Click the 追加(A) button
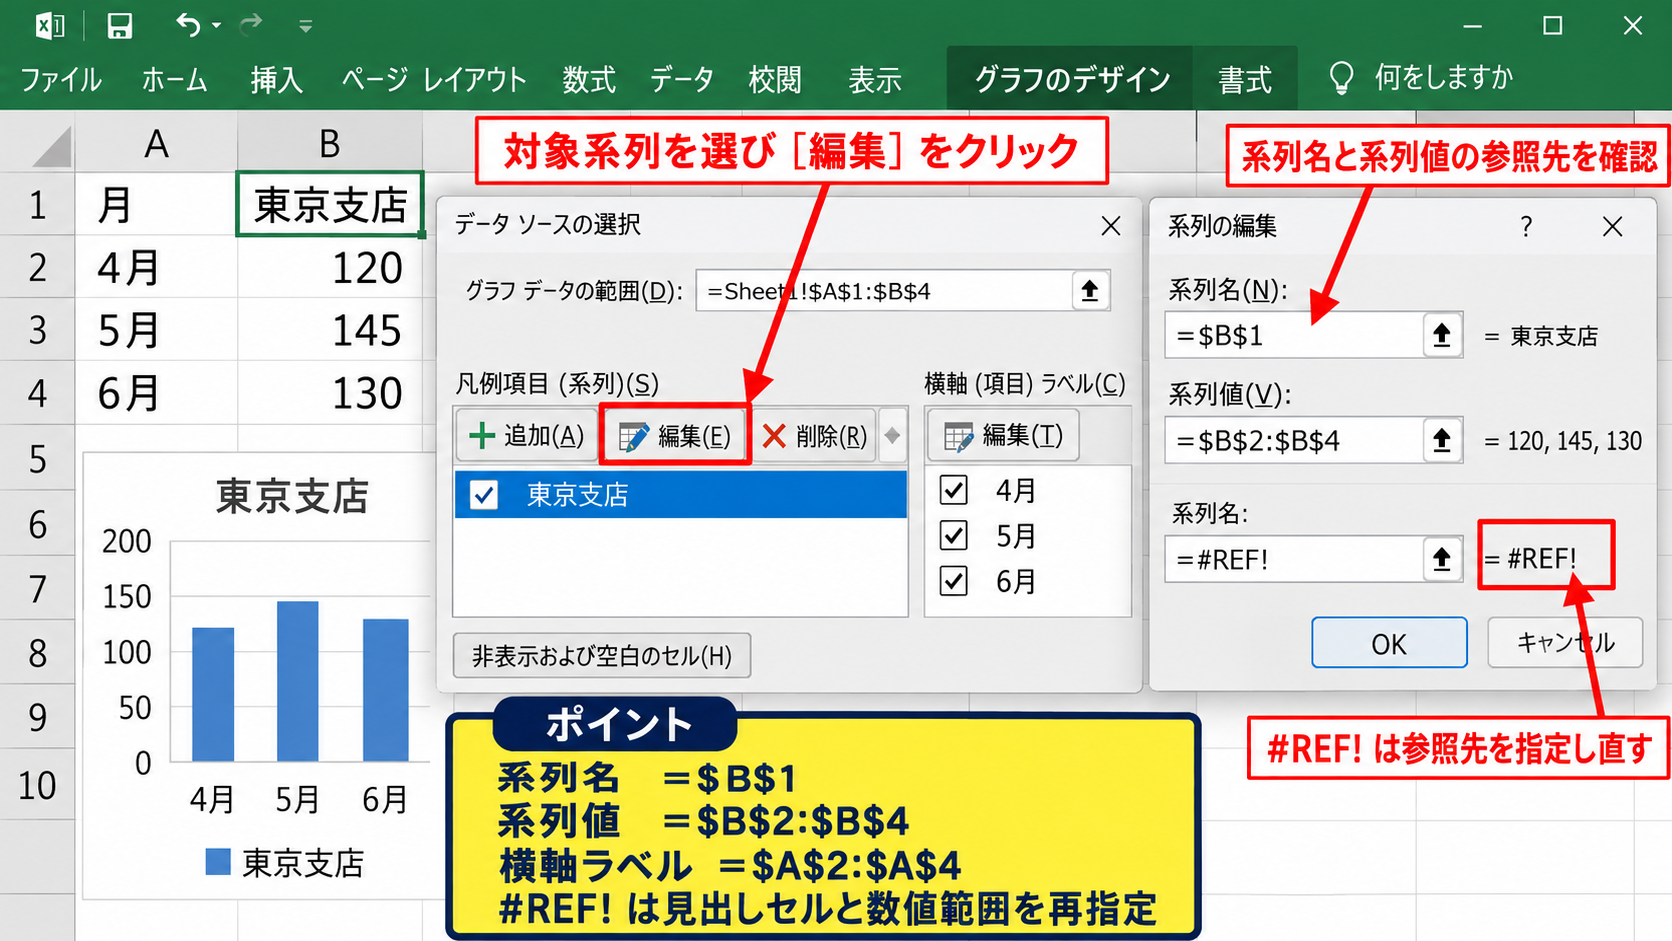This screenshot has height=941, width=1672. tap(527, 436)
